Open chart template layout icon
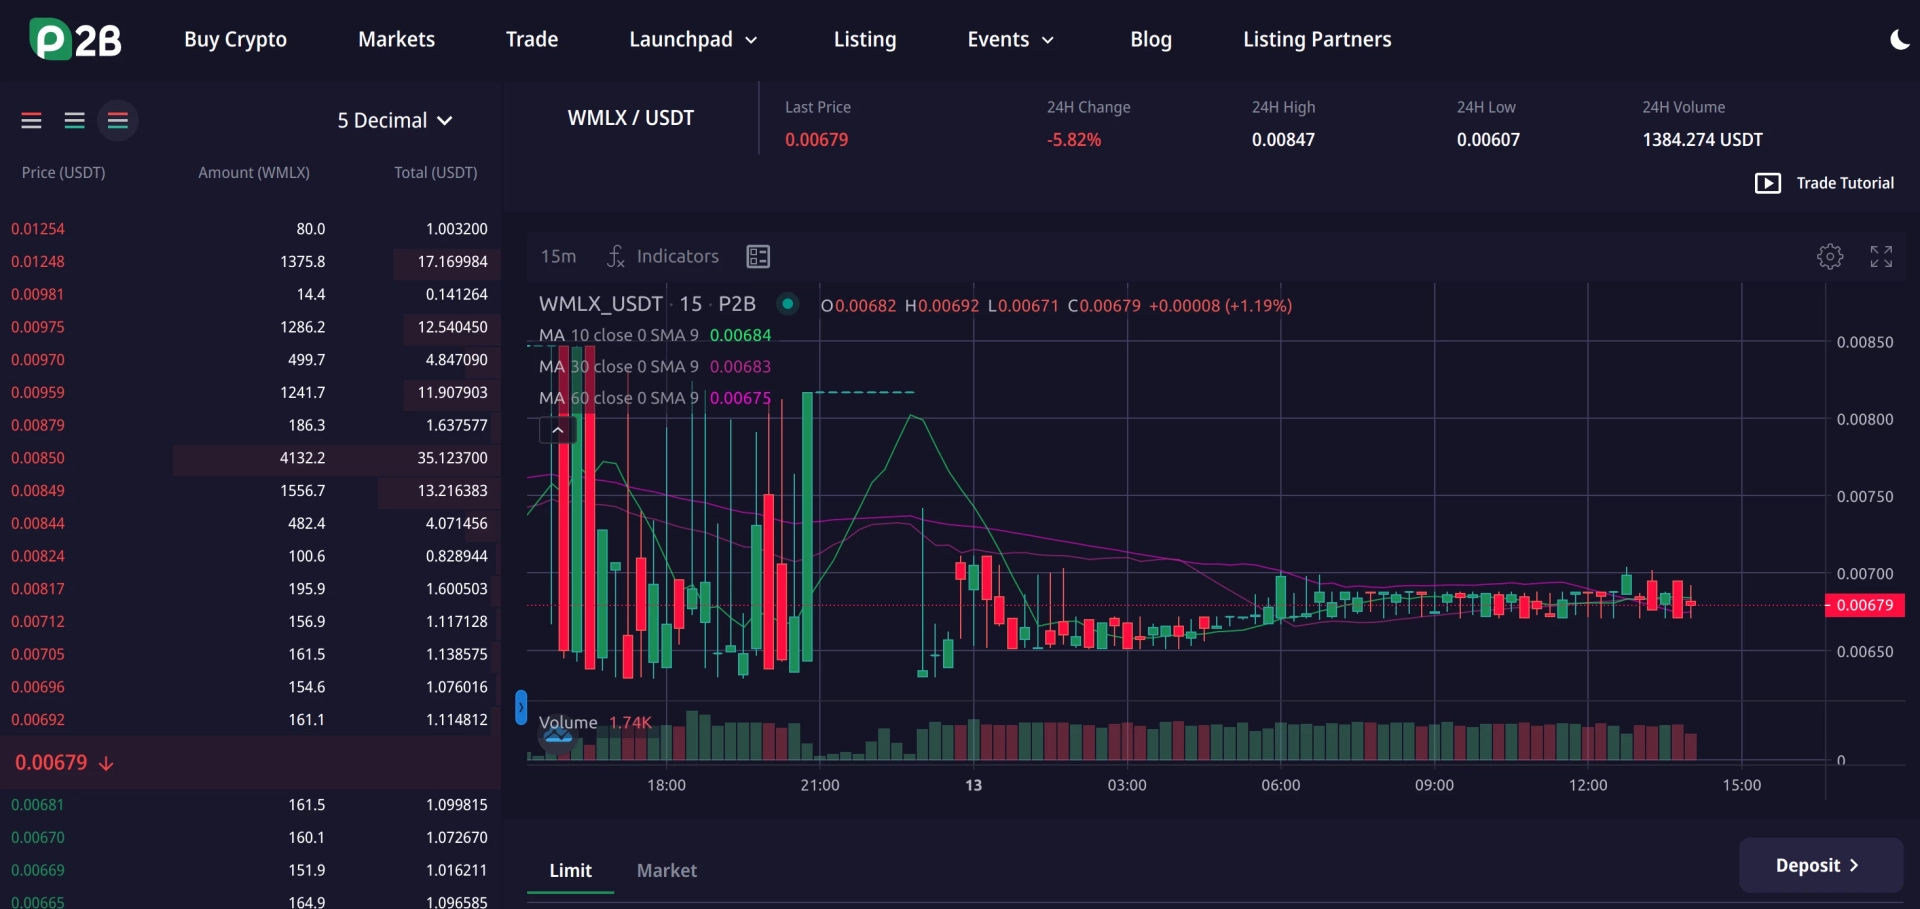This screenshot has width=1920, height=909. (x=758, y=257)
